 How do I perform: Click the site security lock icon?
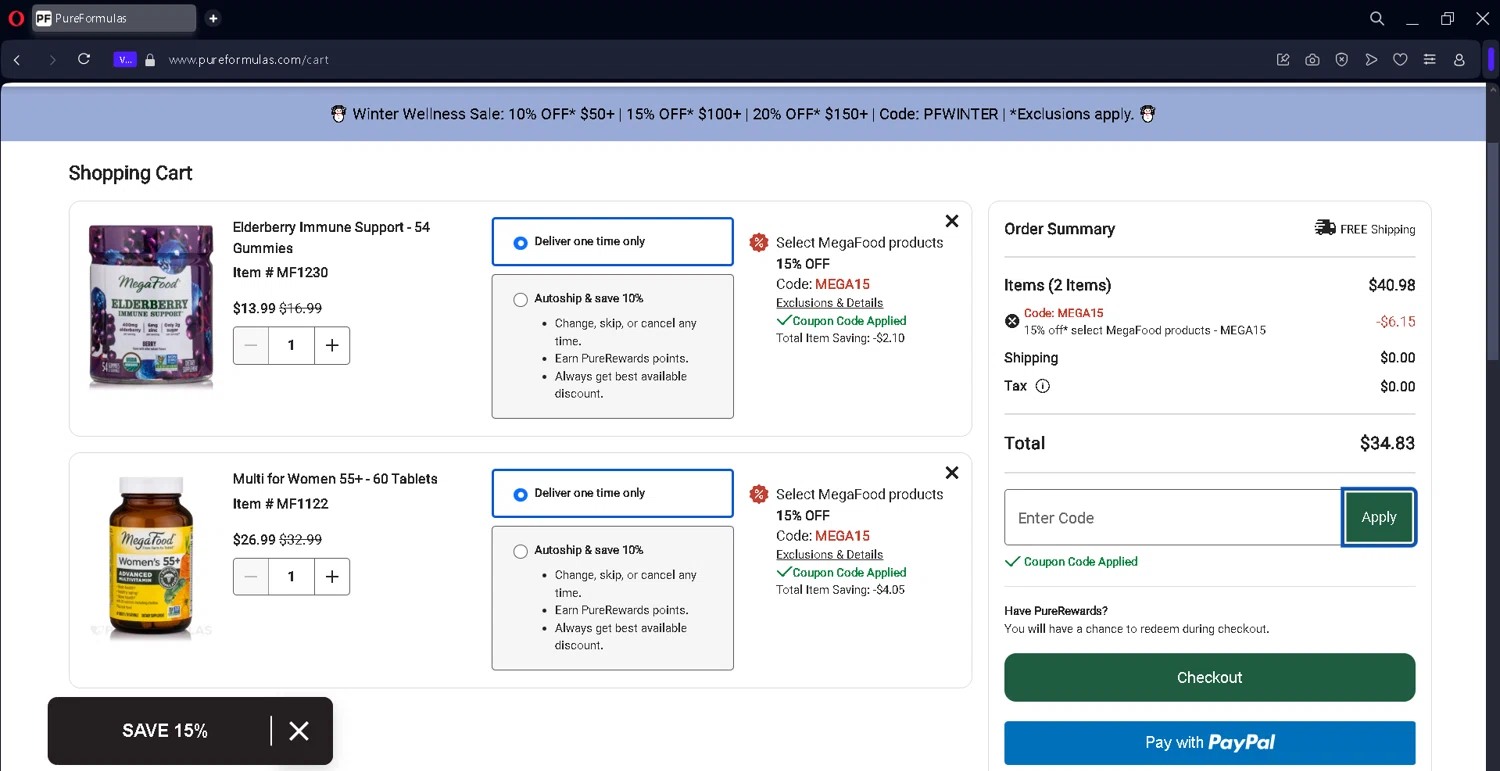pyautogui.click(x=151, y=60)
